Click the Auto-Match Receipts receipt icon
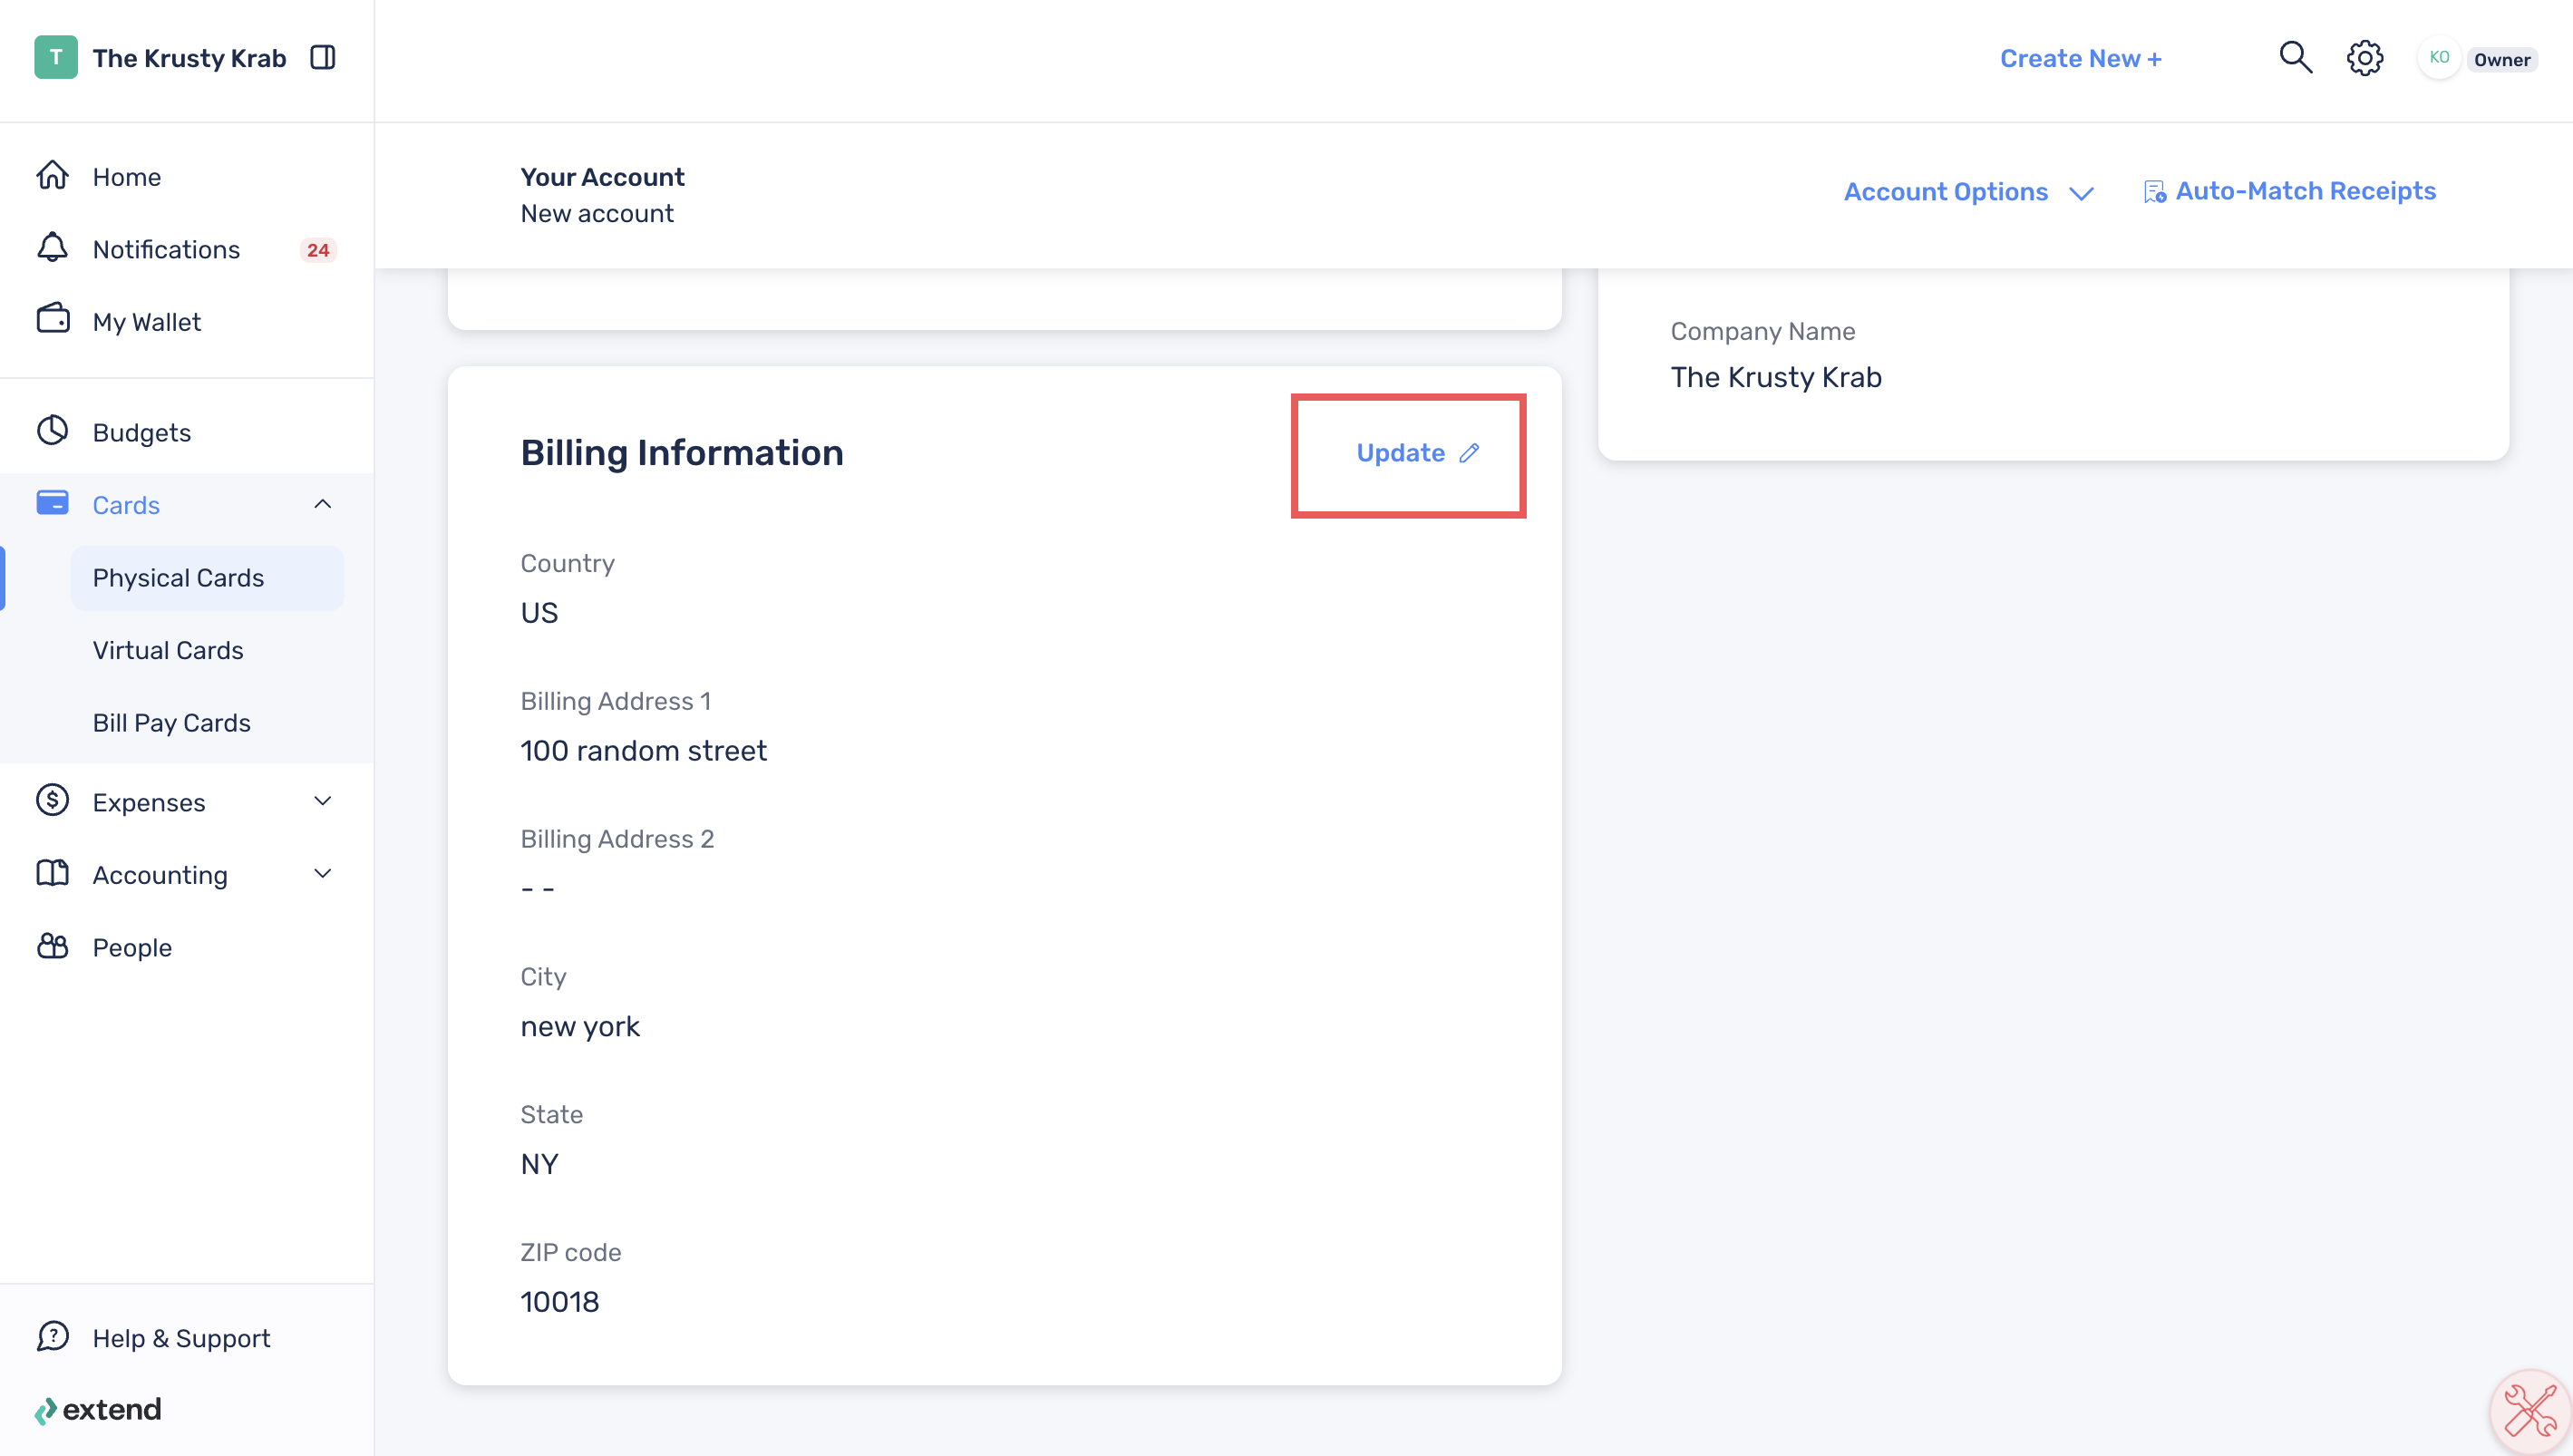The width and height of the screenshot is (2573, 1456). pos(2154,191)
